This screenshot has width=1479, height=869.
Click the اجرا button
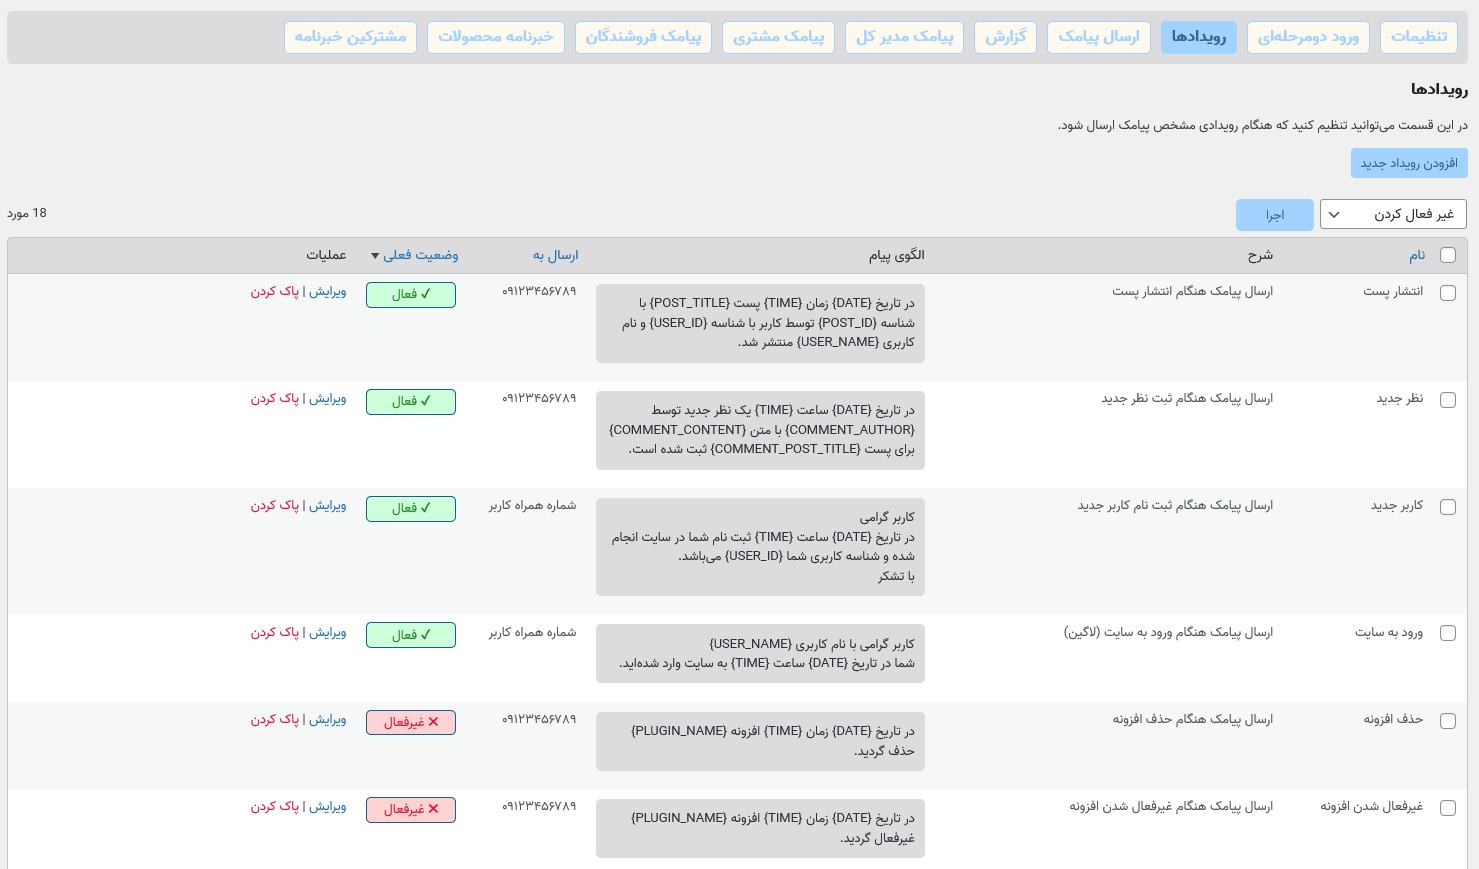point(1275,215)
